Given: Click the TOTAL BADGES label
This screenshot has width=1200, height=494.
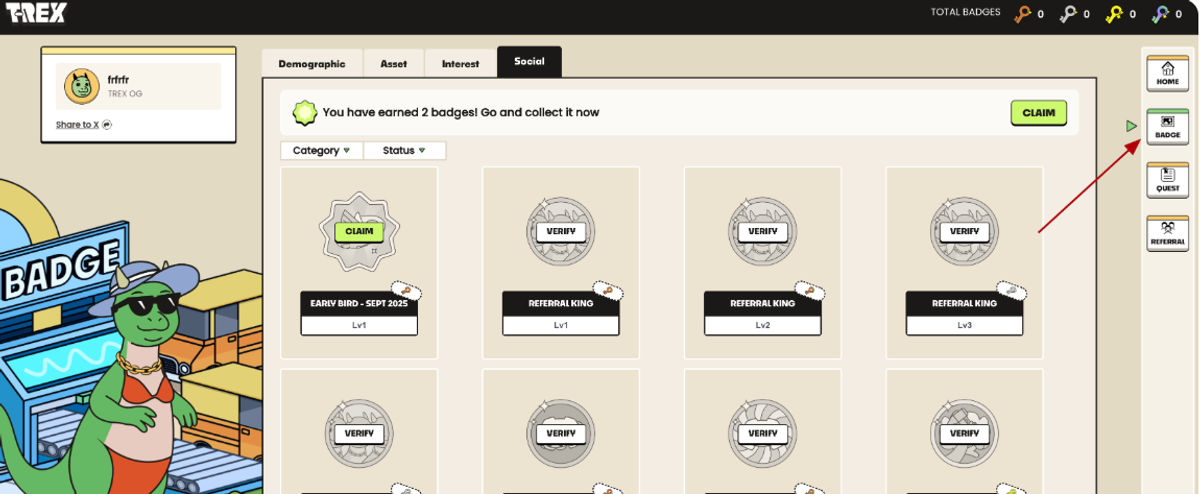Looking at the screenshot, I should [x=965, y=13].
